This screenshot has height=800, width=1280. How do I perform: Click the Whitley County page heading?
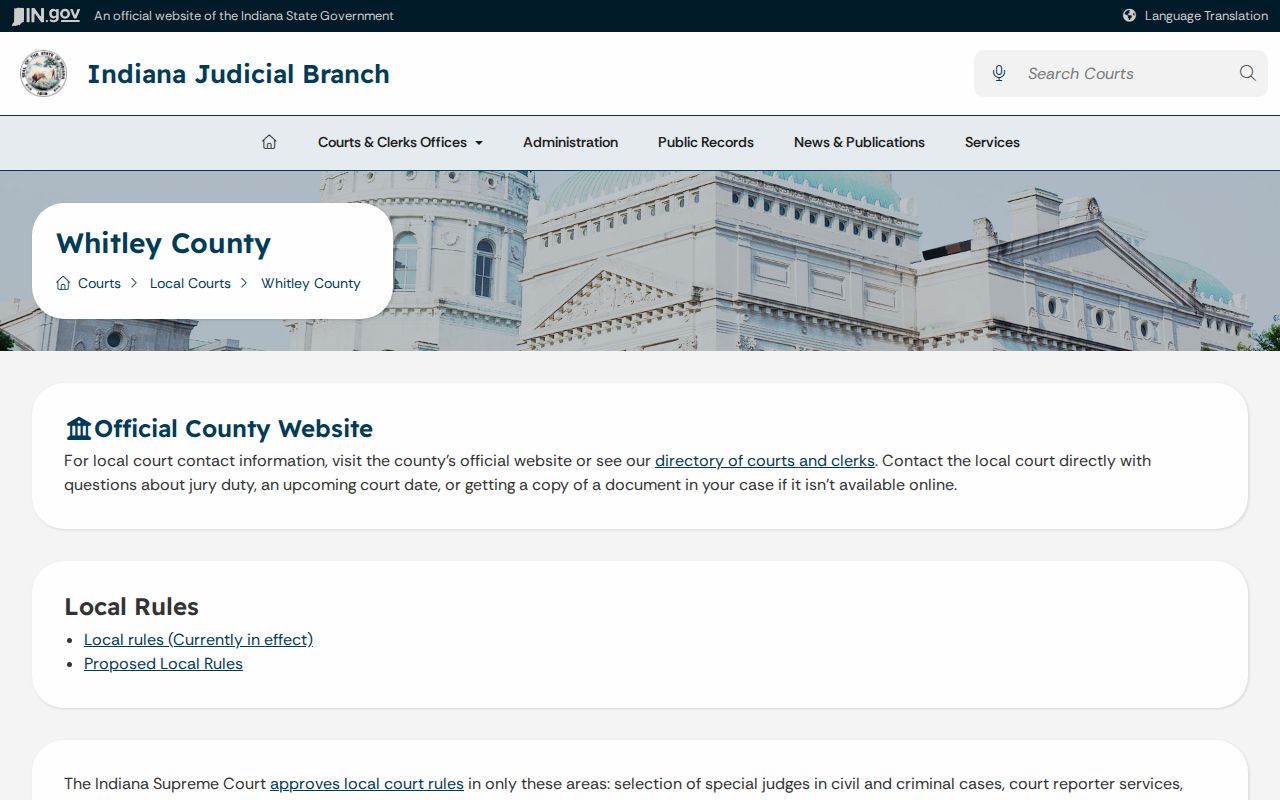[163, 243]
